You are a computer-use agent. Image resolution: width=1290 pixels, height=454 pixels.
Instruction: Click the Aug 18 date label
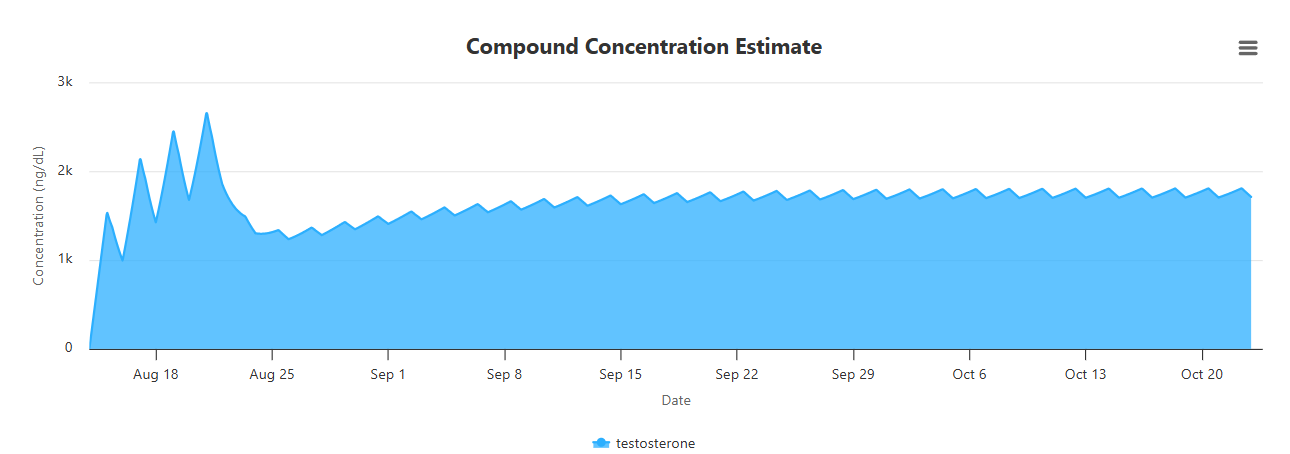(156, 375)
